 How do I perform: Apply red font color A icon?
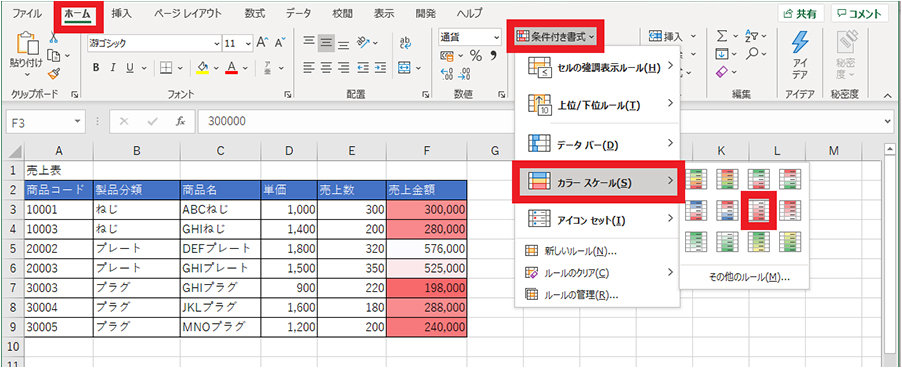point(232,68)
